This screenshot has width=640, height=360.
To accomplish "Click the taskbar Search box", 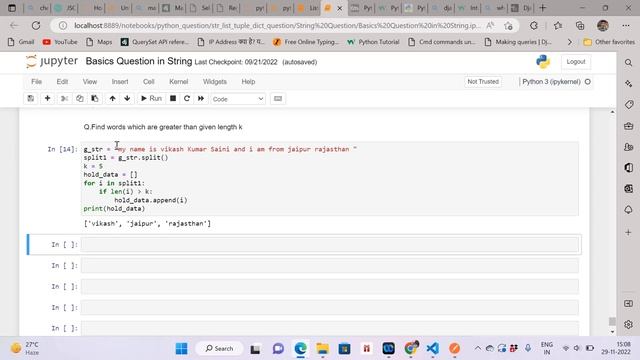I will (220, 349).
